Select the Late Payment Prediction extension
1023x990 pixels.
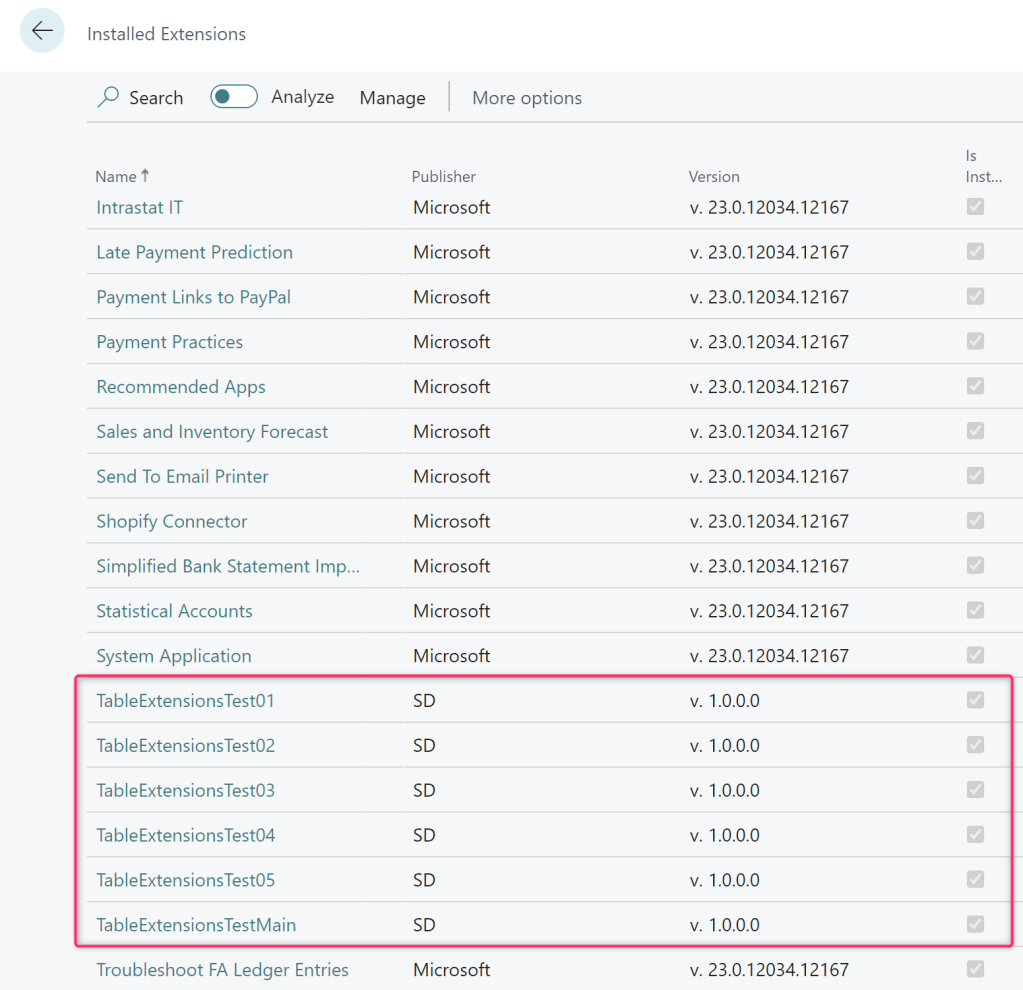click(x=194, y=252)
